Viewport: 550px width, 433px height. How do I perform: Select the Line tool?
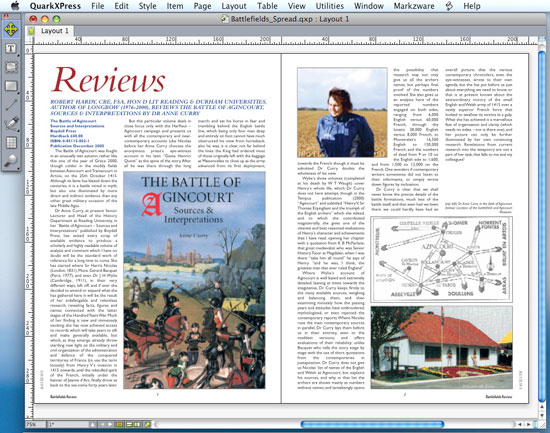pos(11,104)
